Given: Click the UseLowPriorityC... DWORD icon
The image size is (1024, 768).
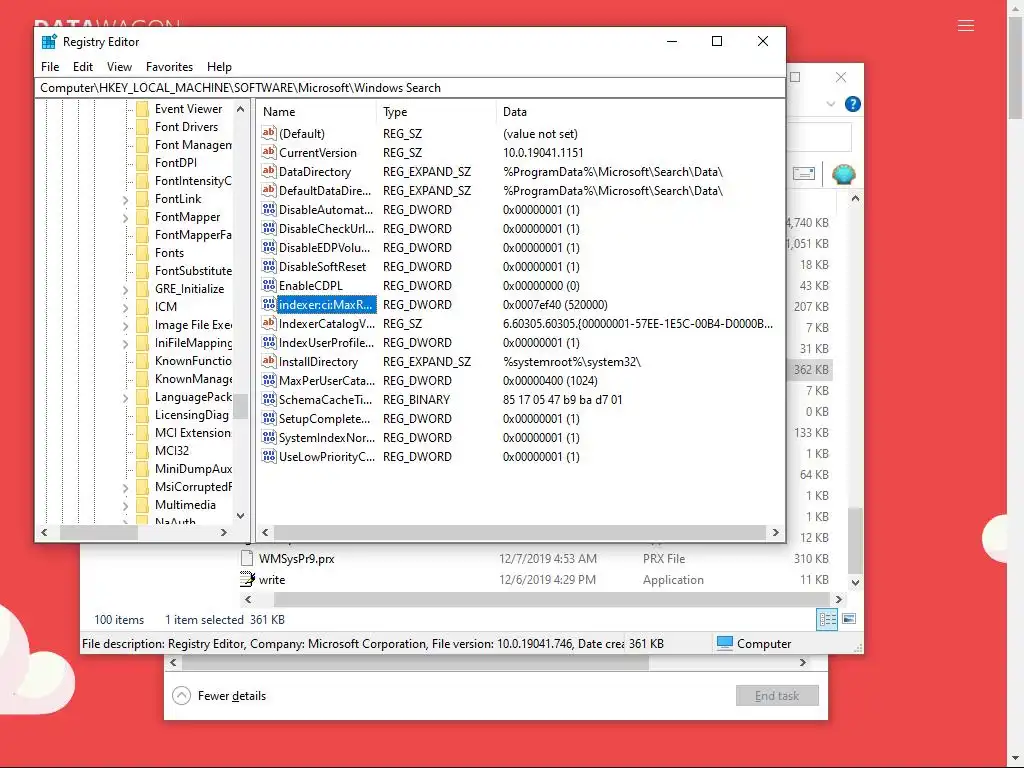Looking at the screenshot, I should (268, 456).
